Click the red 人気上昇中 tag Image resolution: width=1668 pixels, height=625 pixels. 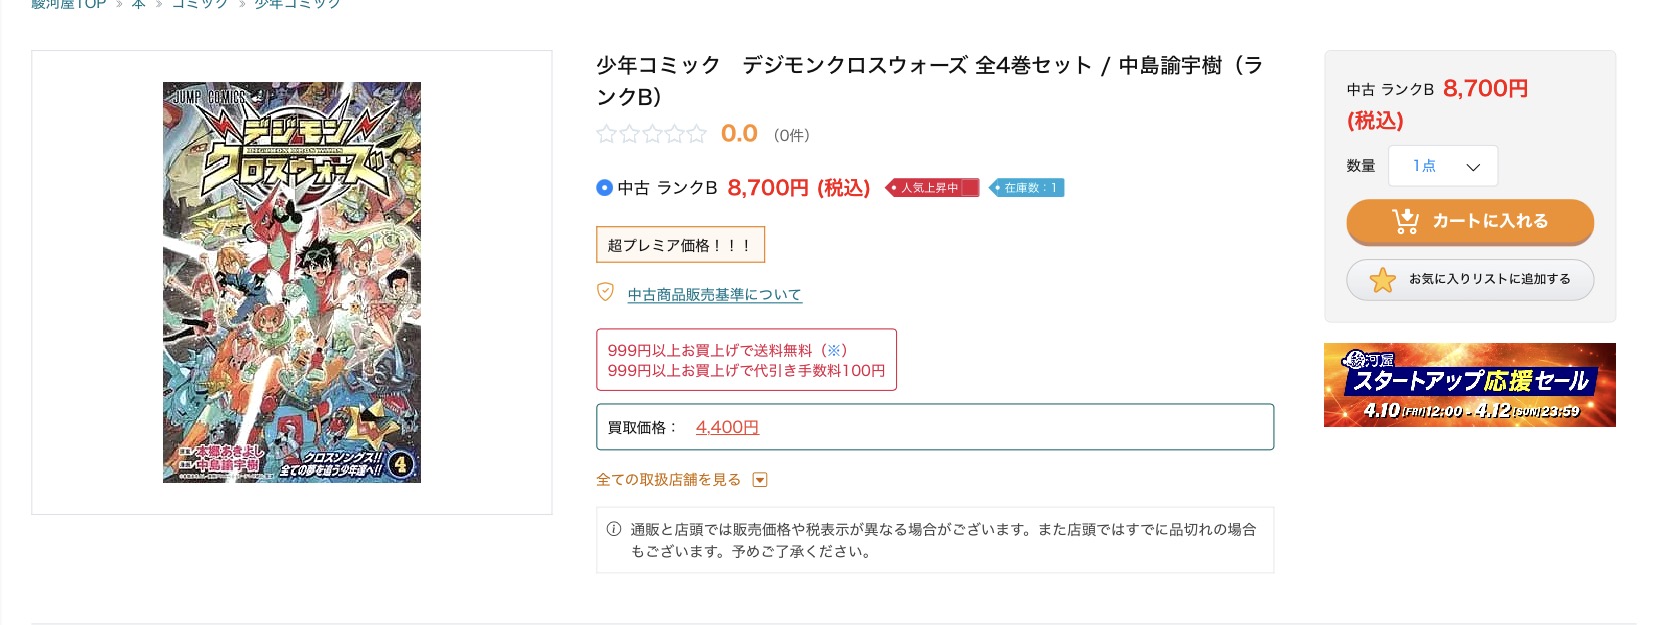(932, 188)
